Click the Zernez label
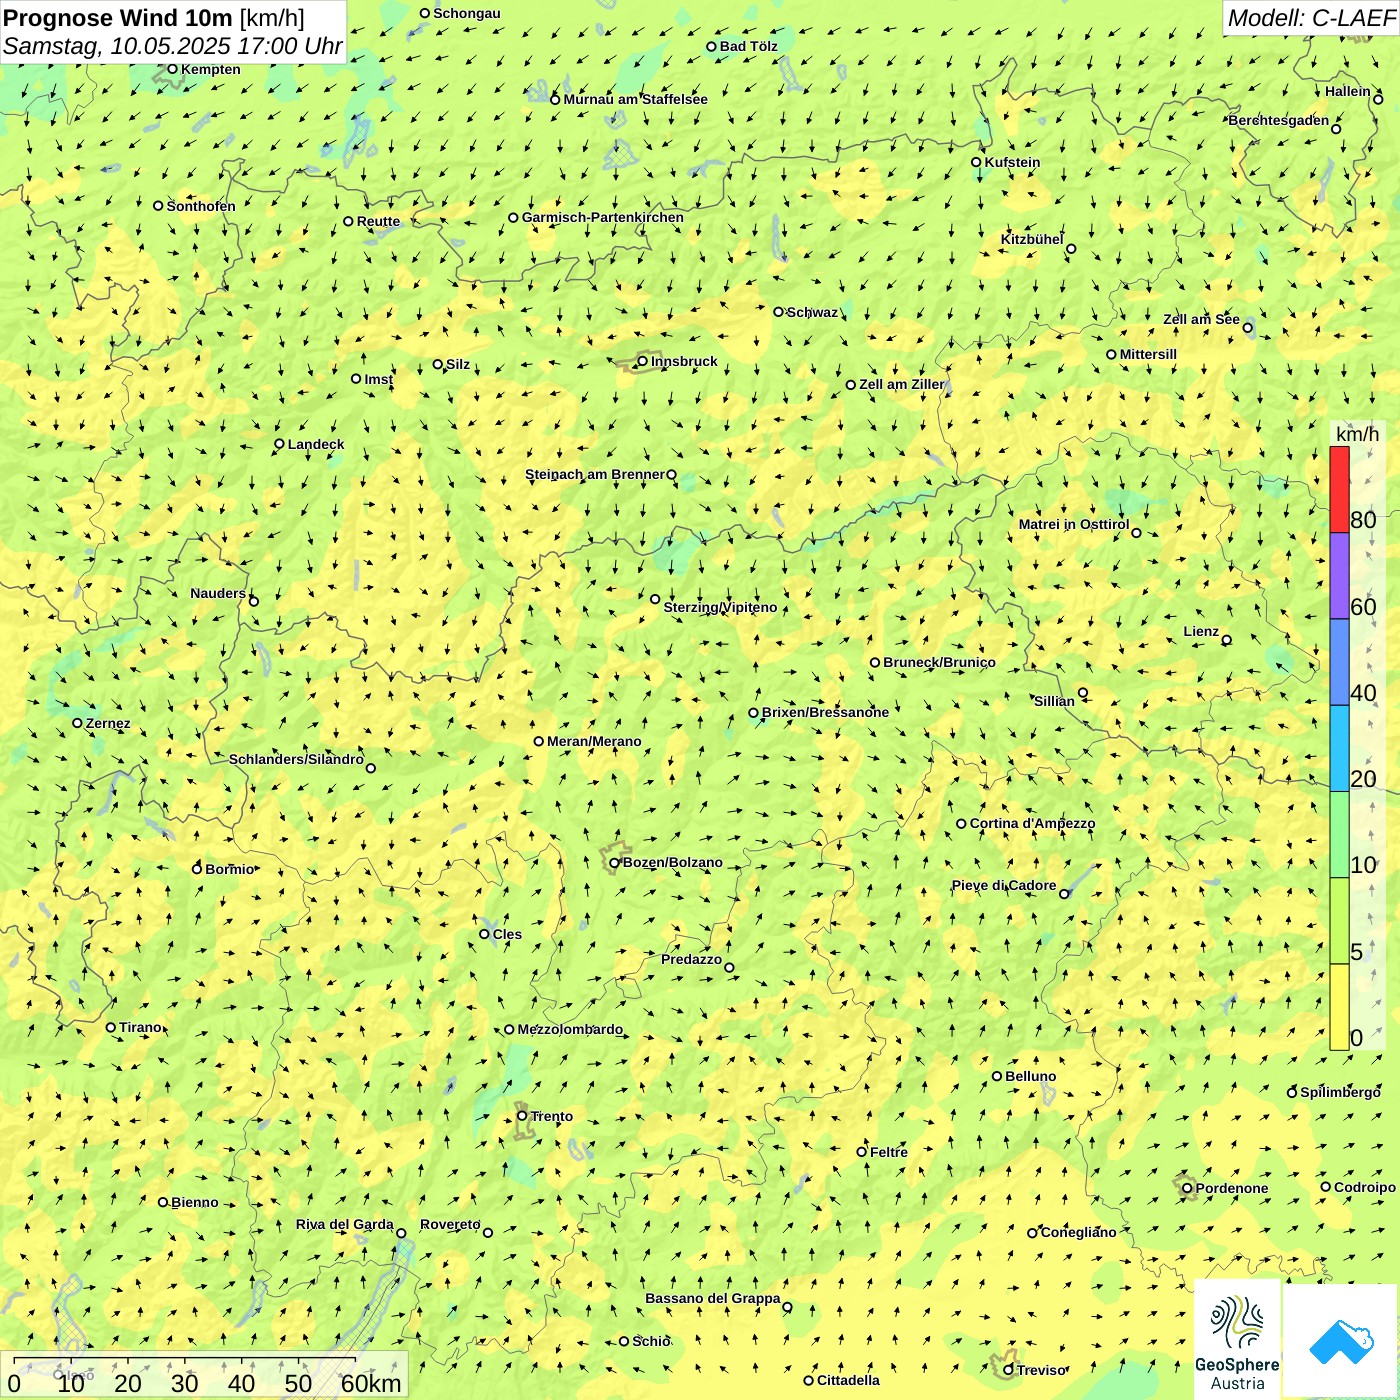1400x1400 pixels. click(x=108, y=723)
